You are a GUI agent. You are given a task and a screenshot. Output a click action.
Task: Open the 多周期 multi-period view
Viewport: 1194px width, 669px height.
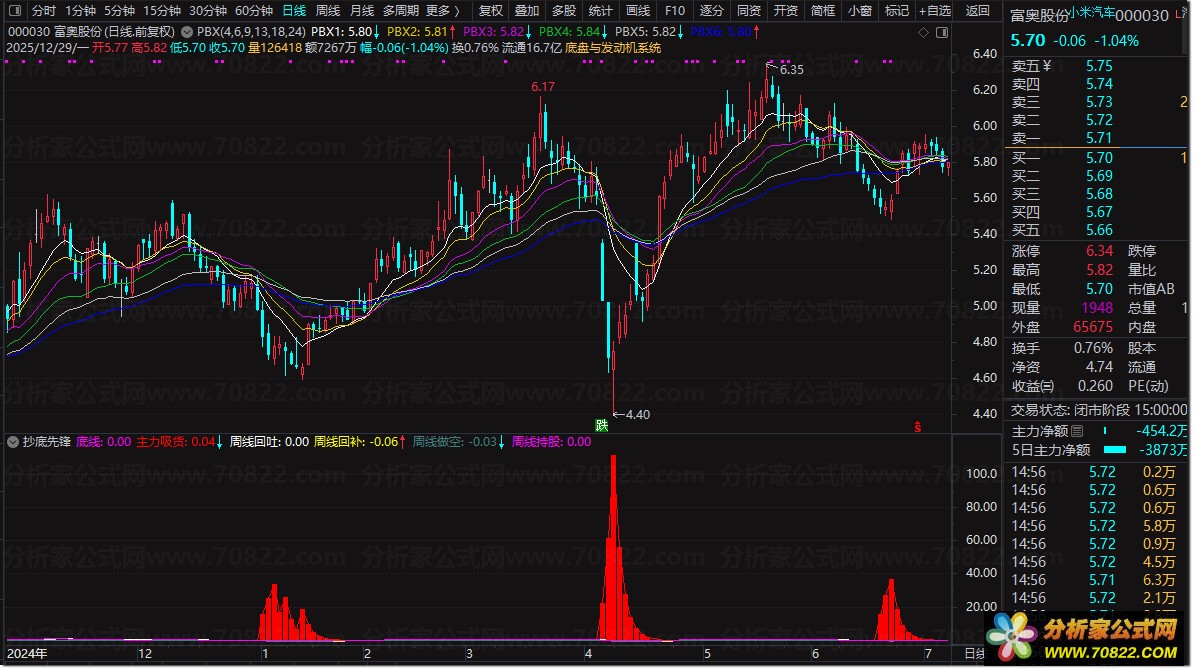tap(401, 11)
